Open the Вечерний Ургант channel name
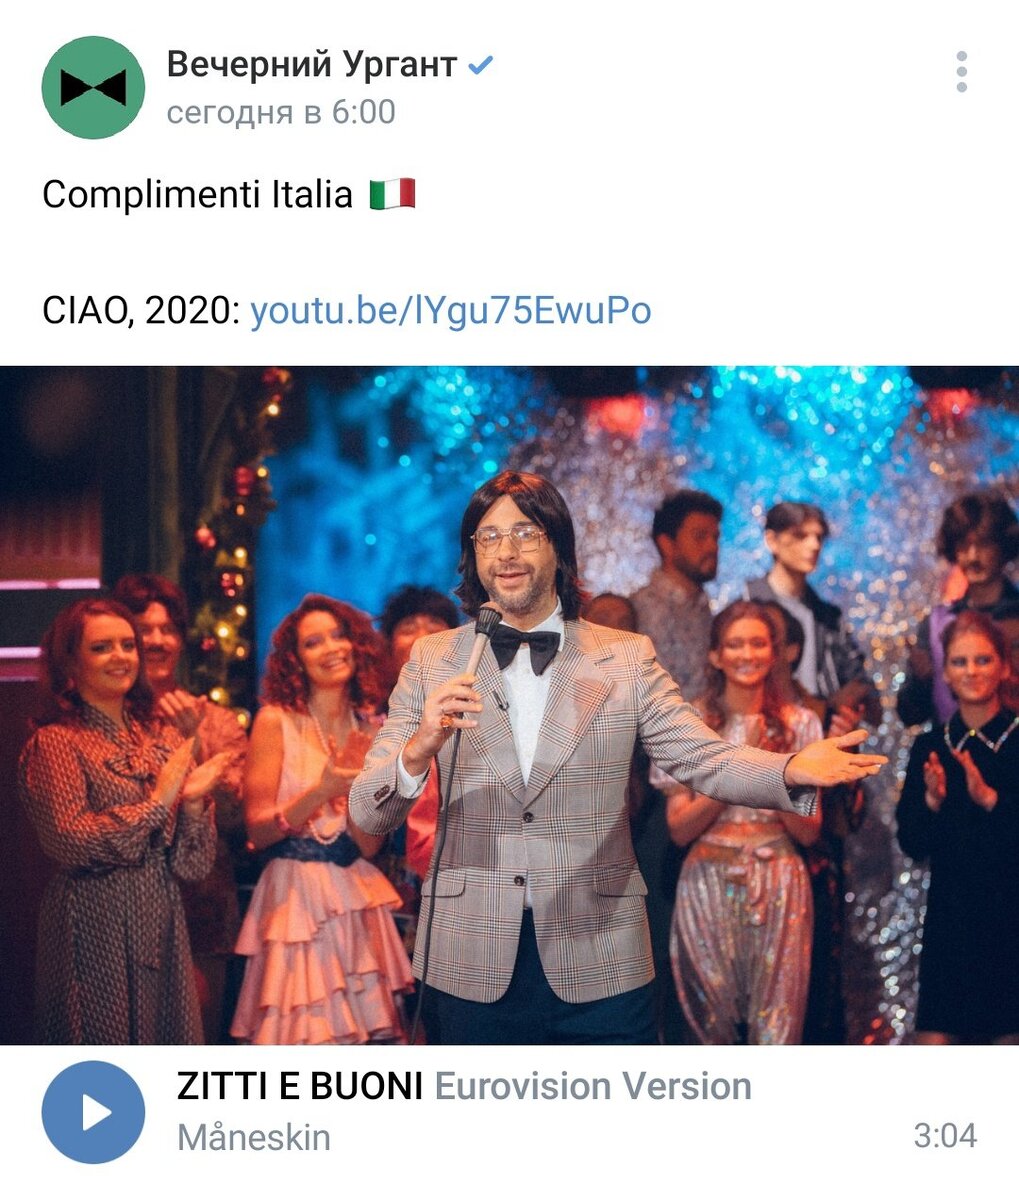The width and height of the screenshot is (1019, 1200). 312,65
